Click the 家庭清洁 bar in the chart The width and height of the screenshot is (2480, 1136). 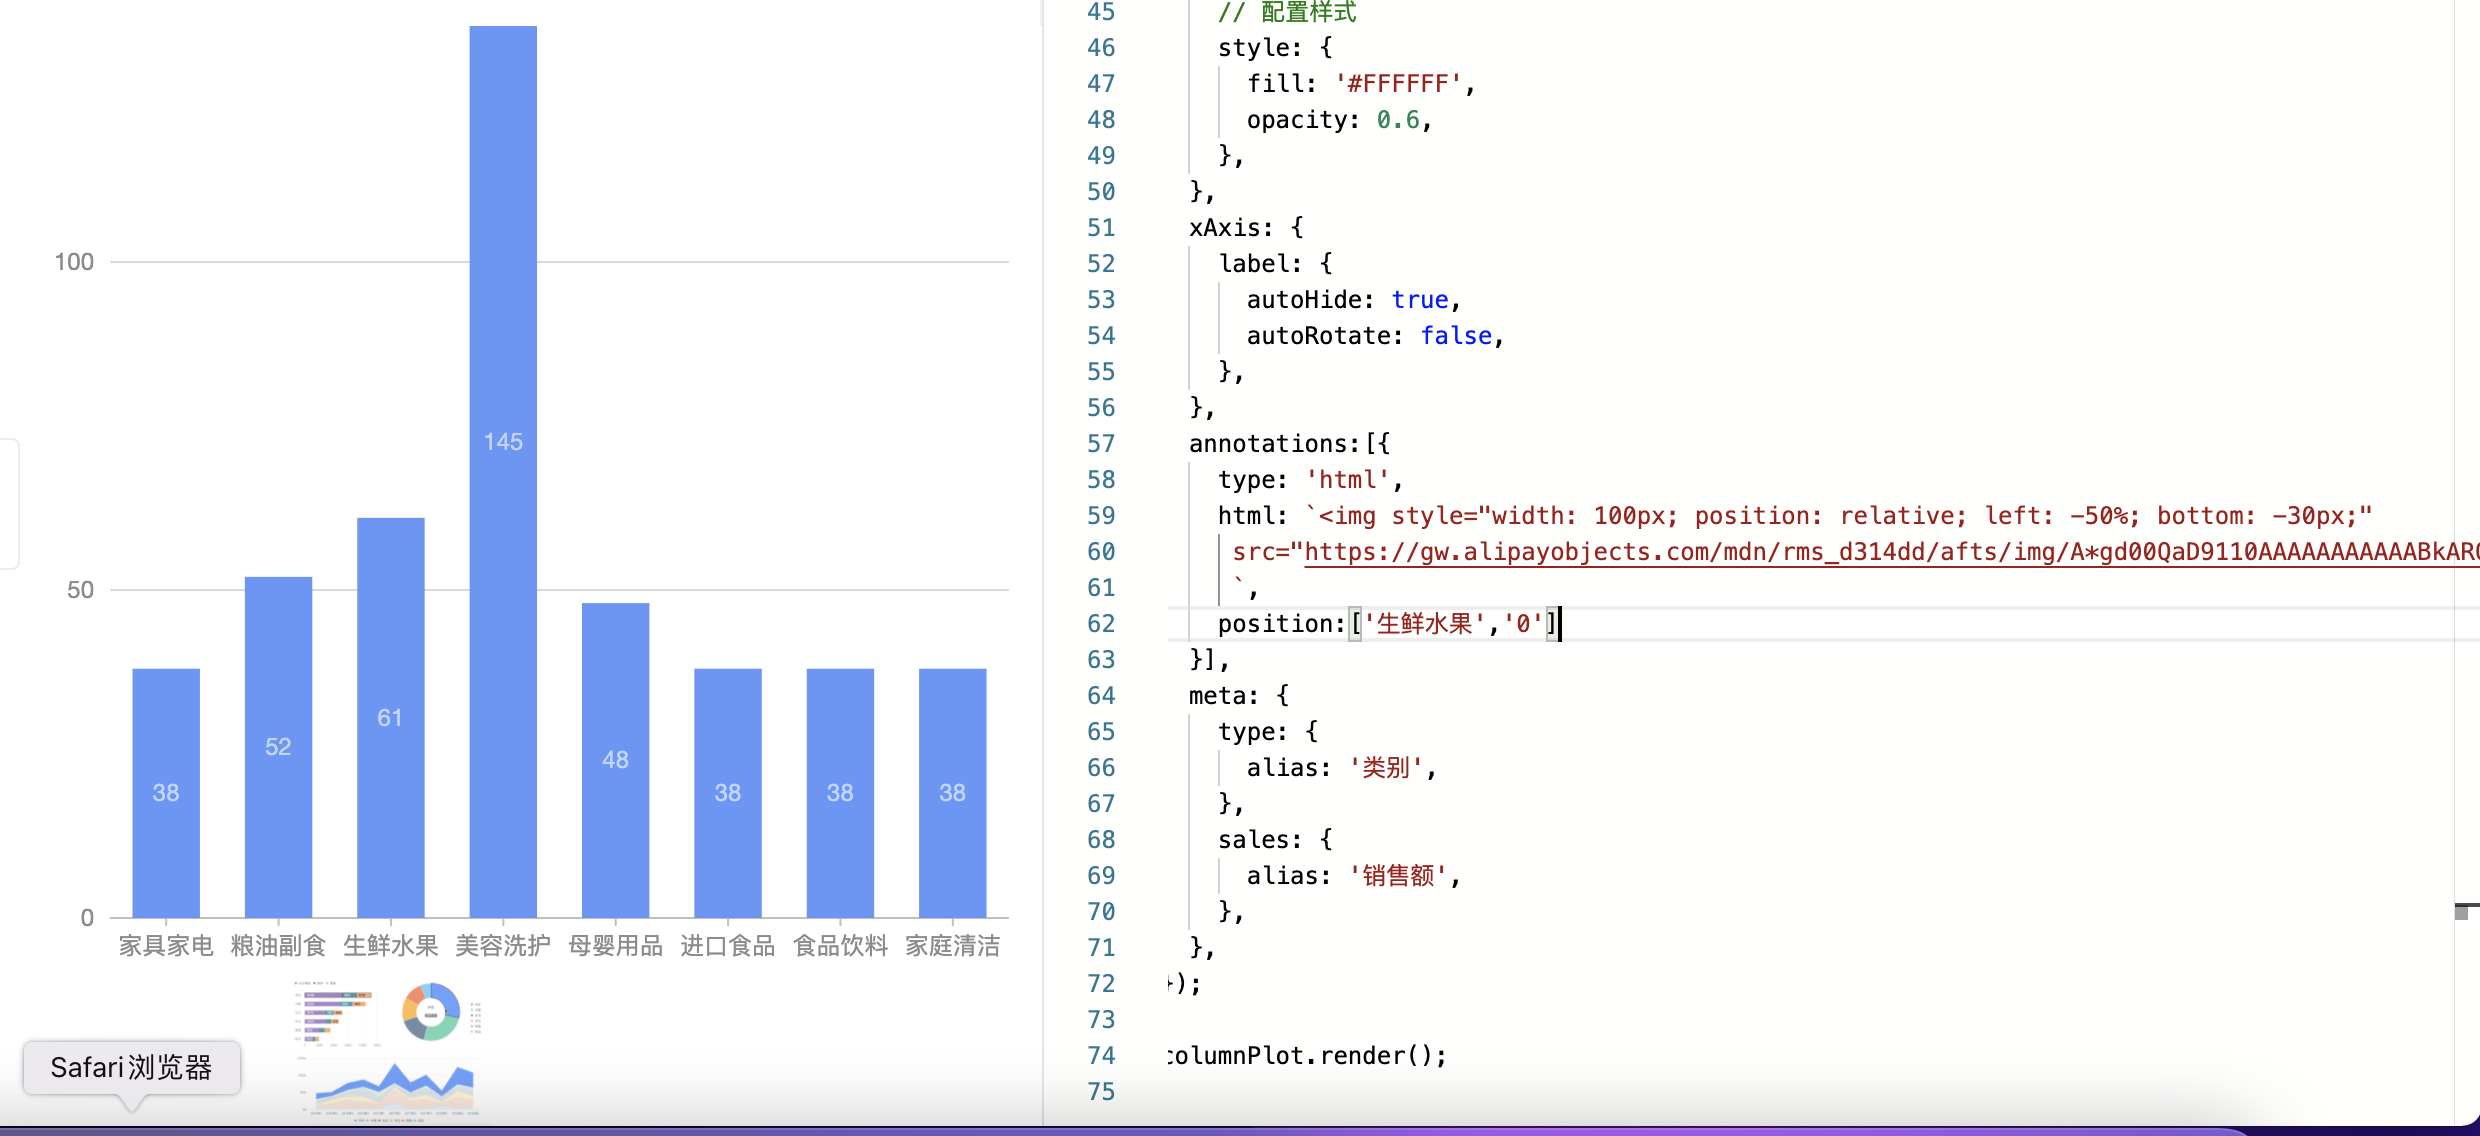click(x=952, y=792)
